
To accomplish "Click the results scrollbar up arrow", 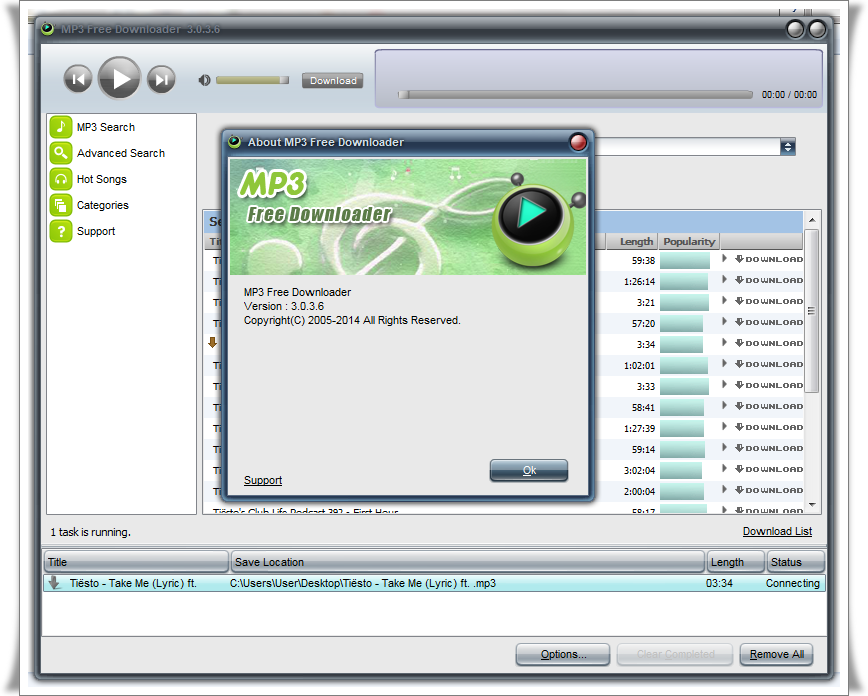I will 812,220.
